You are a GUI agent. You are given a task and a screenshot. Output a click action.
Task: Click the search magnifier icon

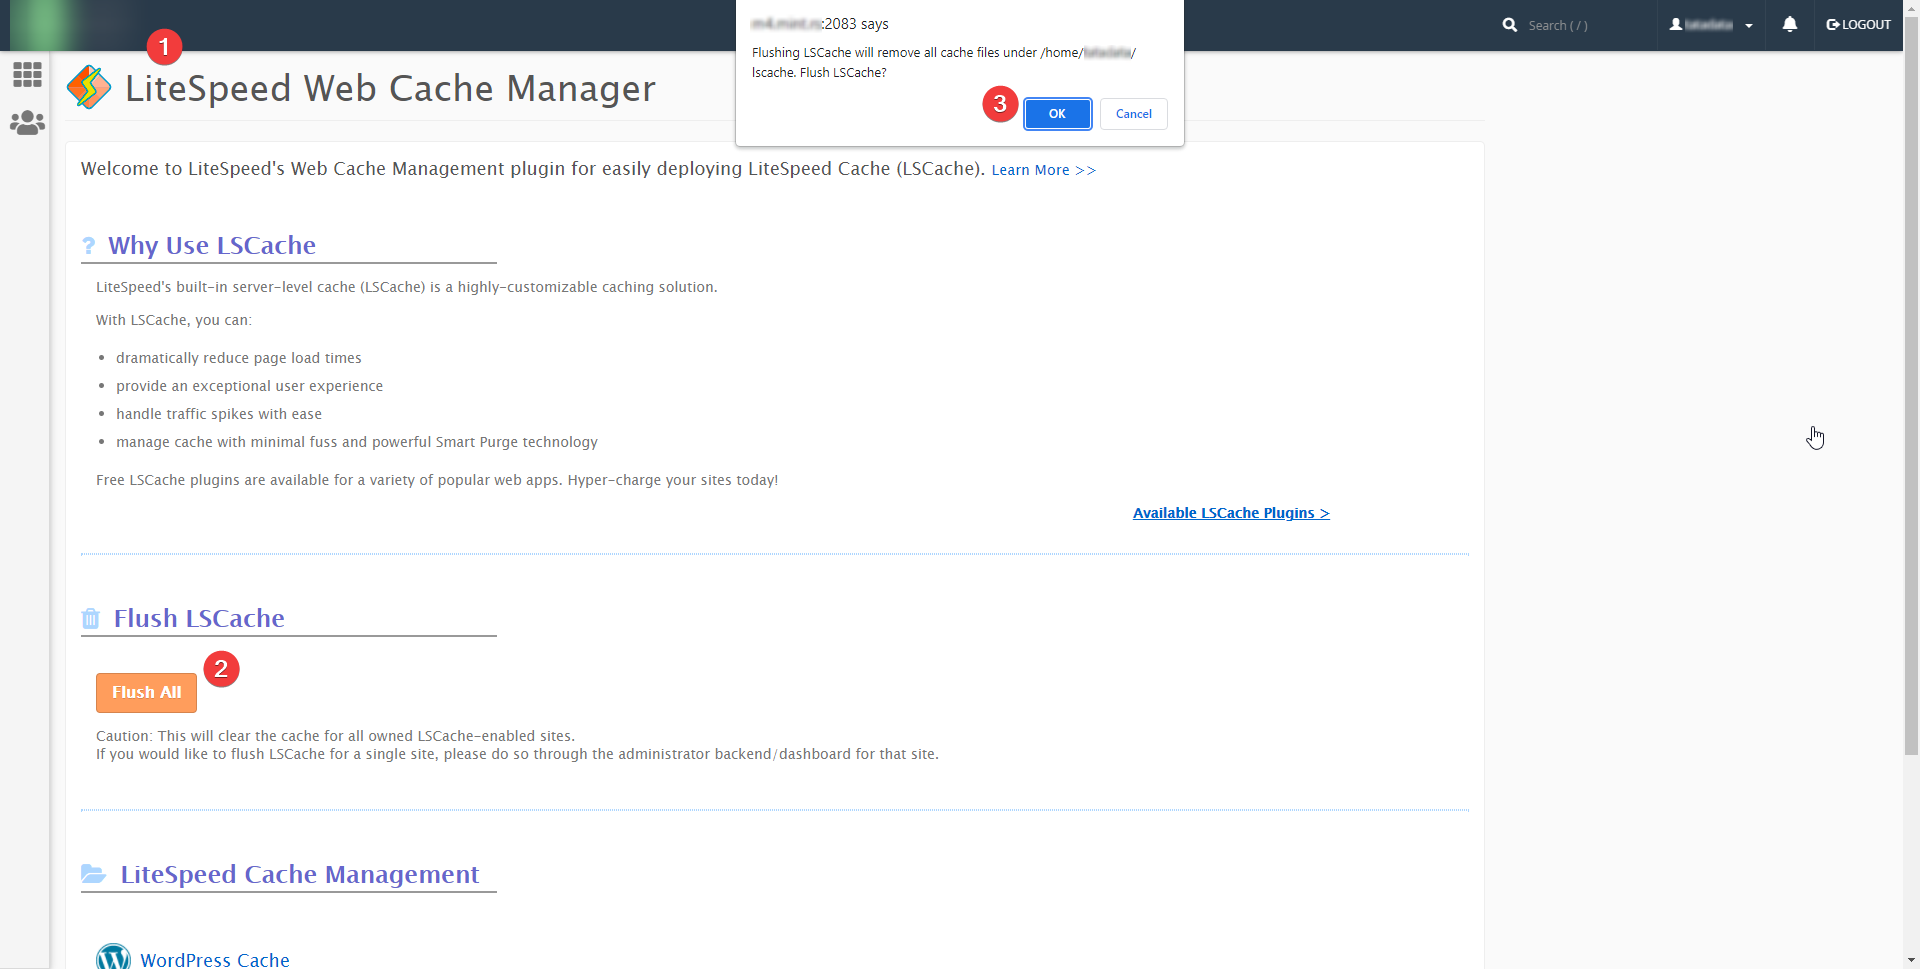point(1510,25)
